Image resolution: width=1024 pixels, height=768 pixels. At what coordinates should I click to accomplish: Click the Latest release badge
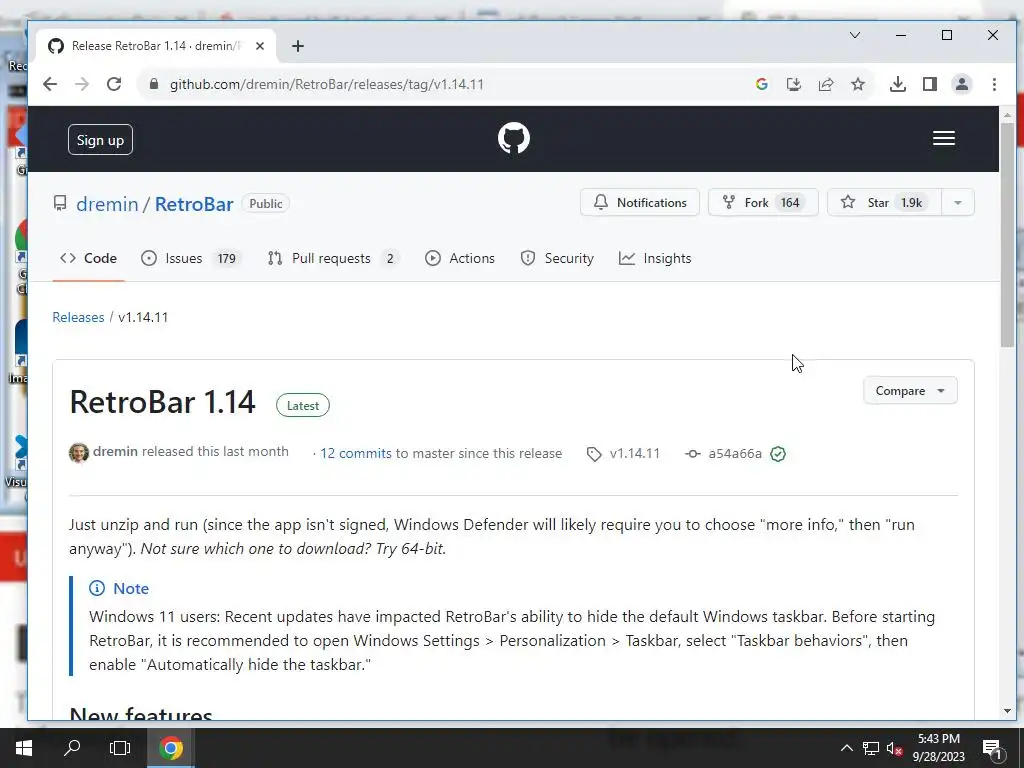pyautogui.click(x=303, y=406)
